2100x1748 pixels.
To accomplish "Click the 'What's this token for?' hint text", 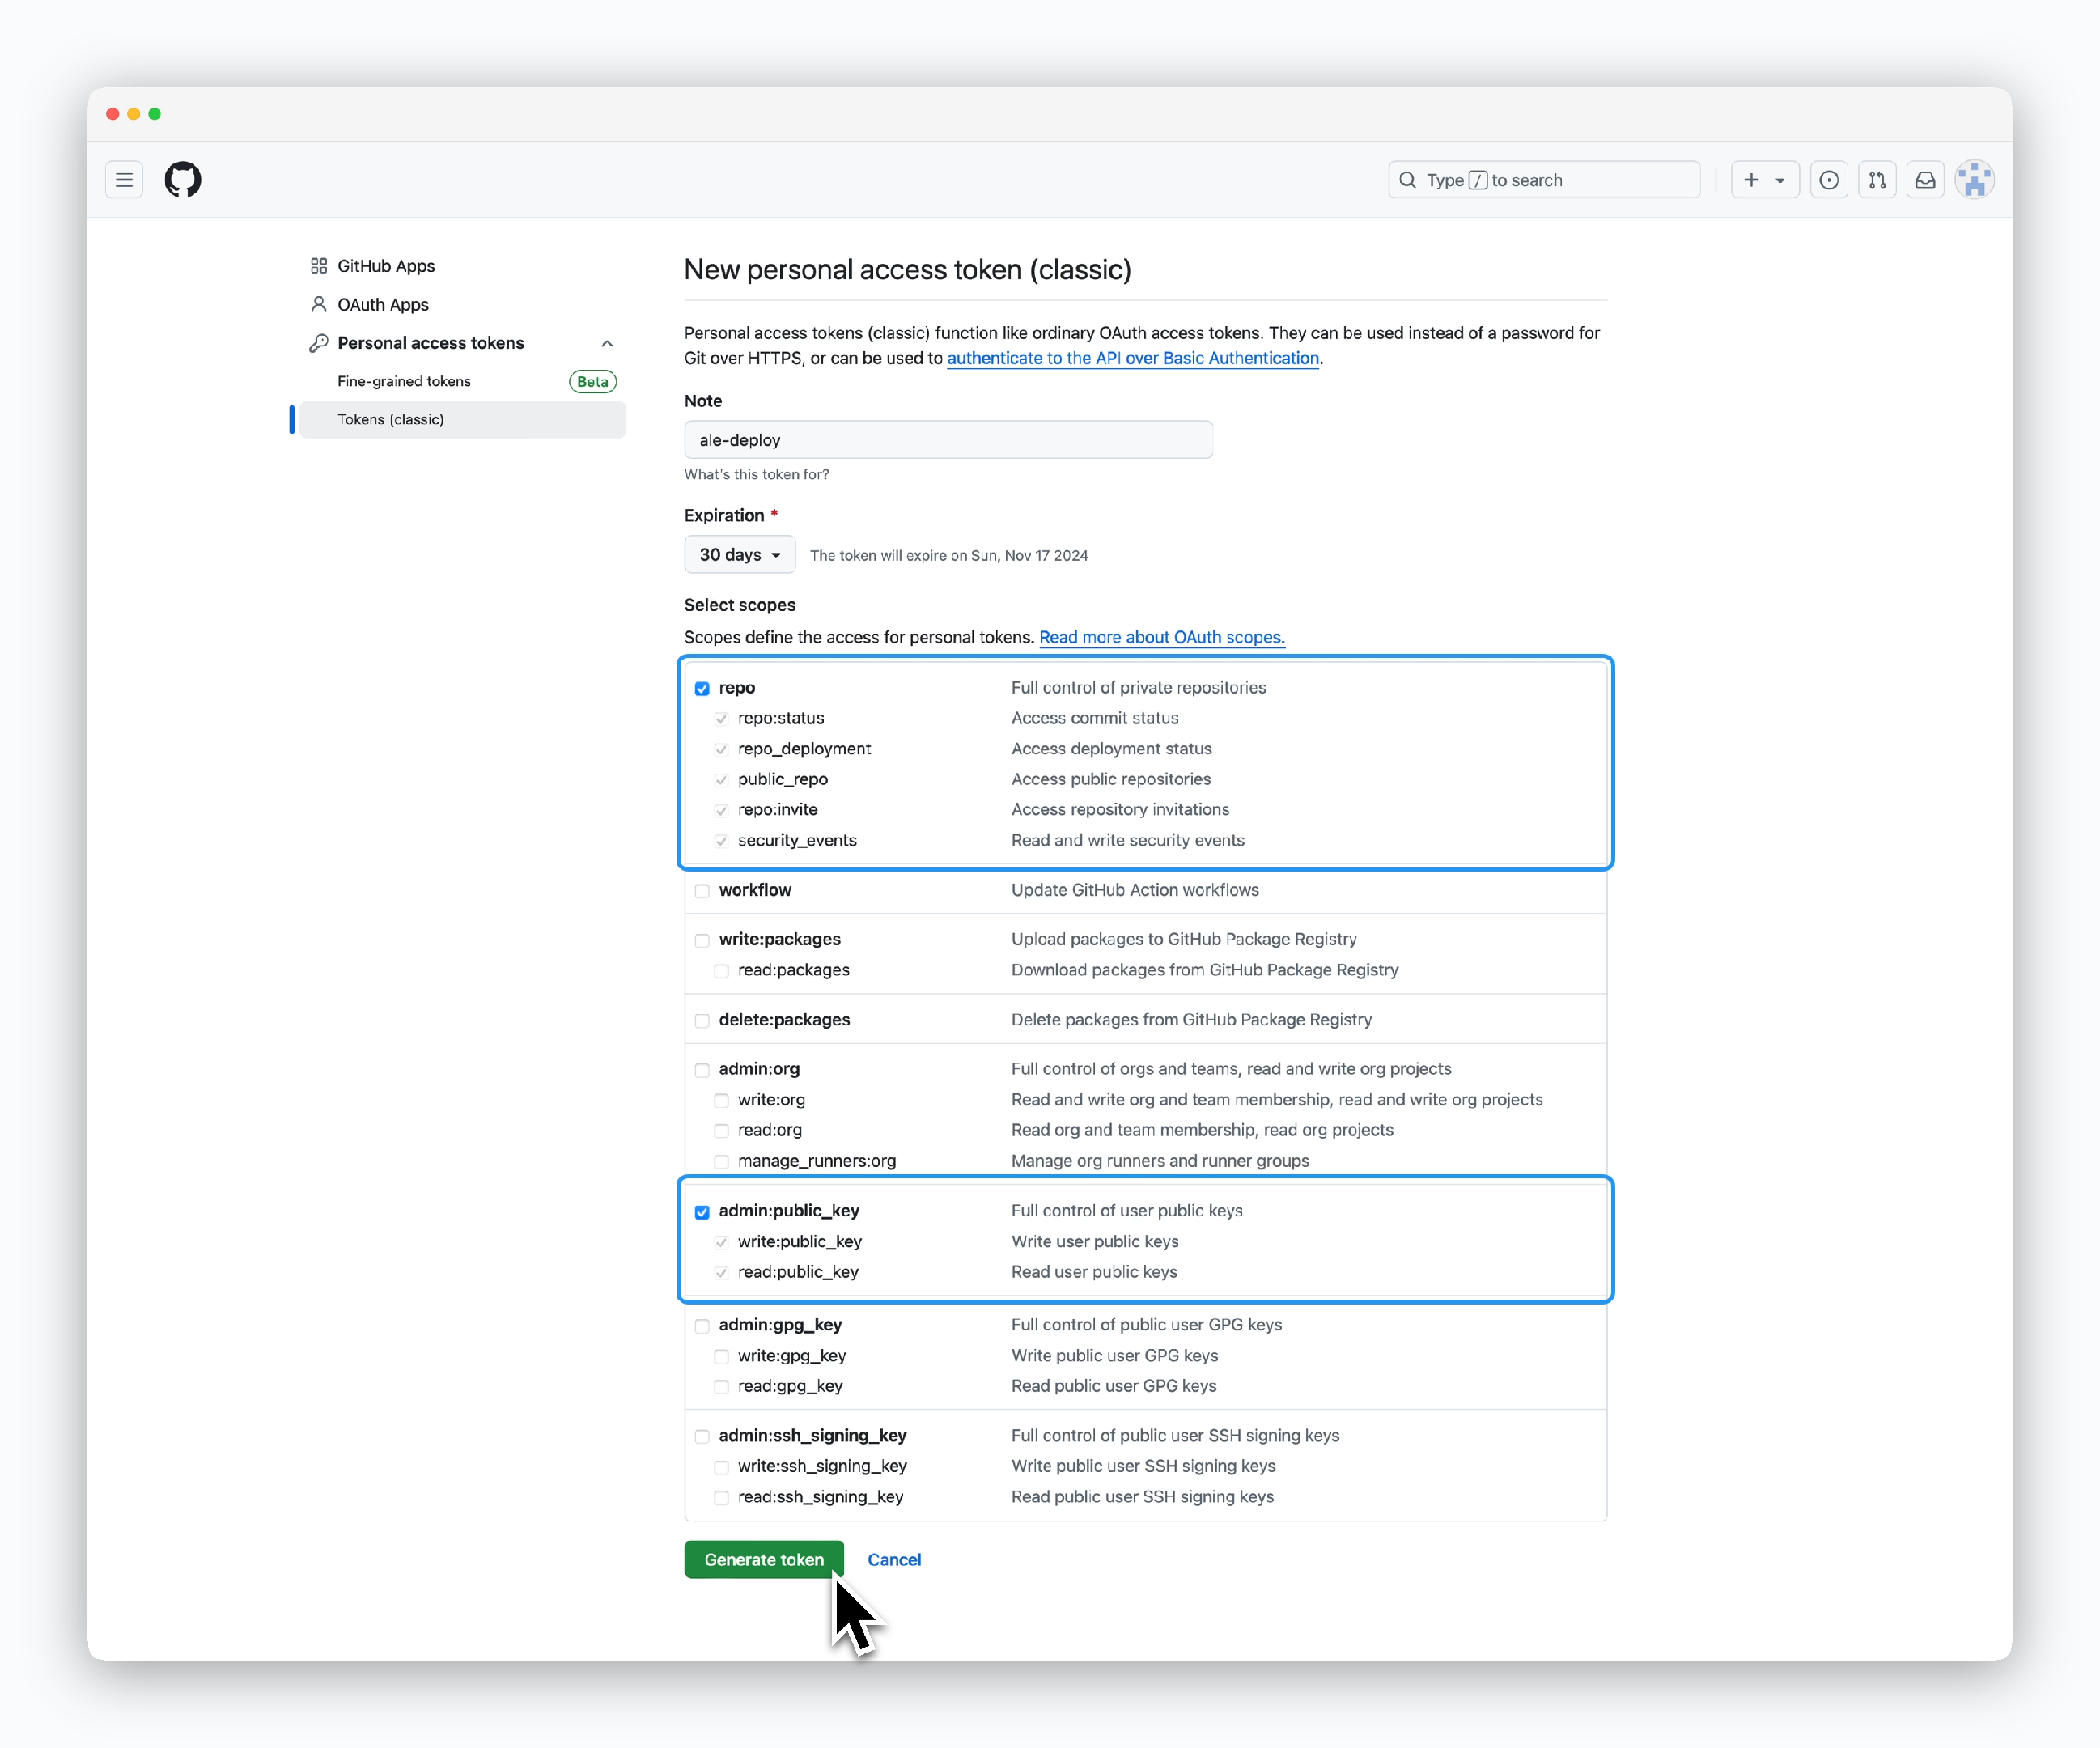I will (x=756, y=474).
